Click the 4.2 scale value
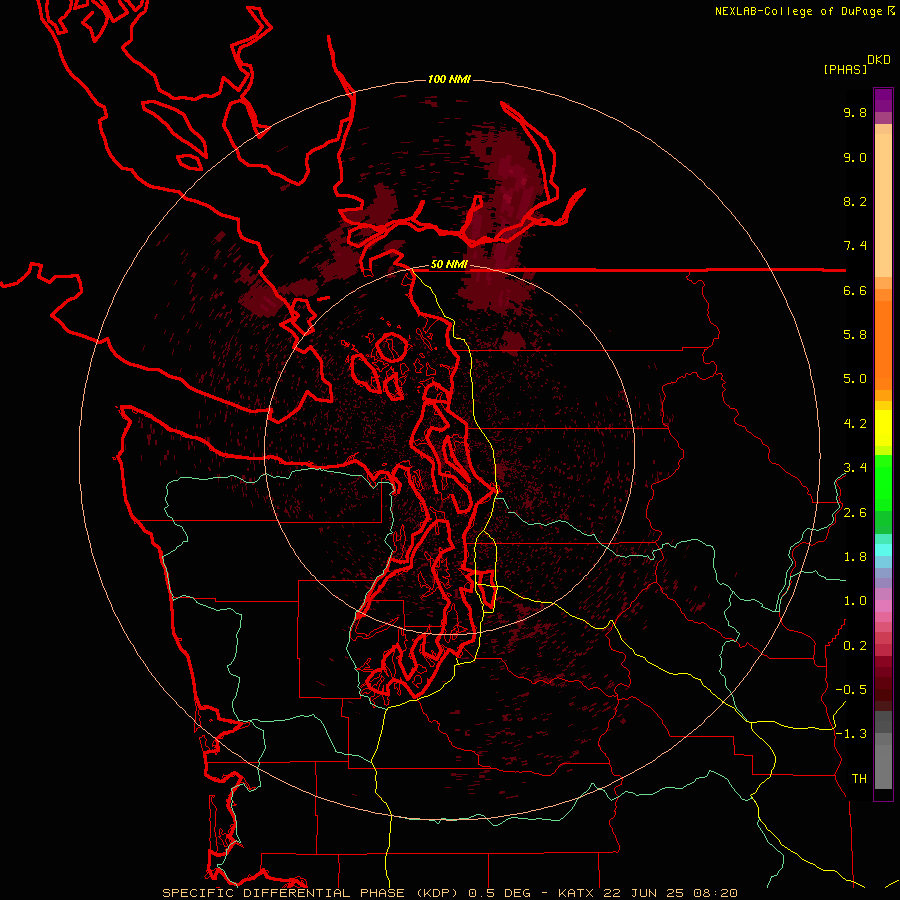The width and height of the screenshot is (900, 900). pyautogui.click(x=855, y=424)
